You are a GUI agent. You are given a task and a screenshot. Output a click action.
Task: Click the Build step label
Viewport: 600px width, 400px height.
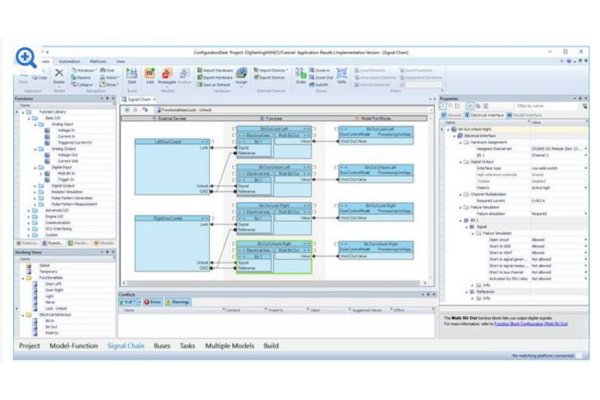271,346
